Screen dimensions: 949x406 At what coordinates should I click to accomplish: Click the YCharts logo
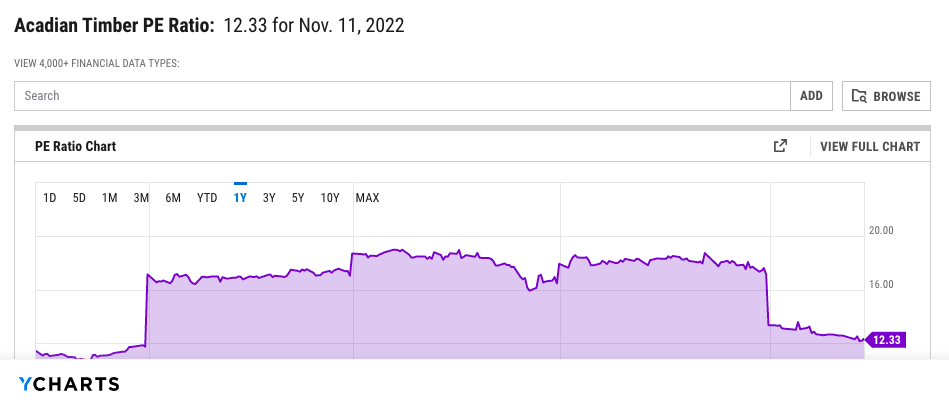(69, 384)
